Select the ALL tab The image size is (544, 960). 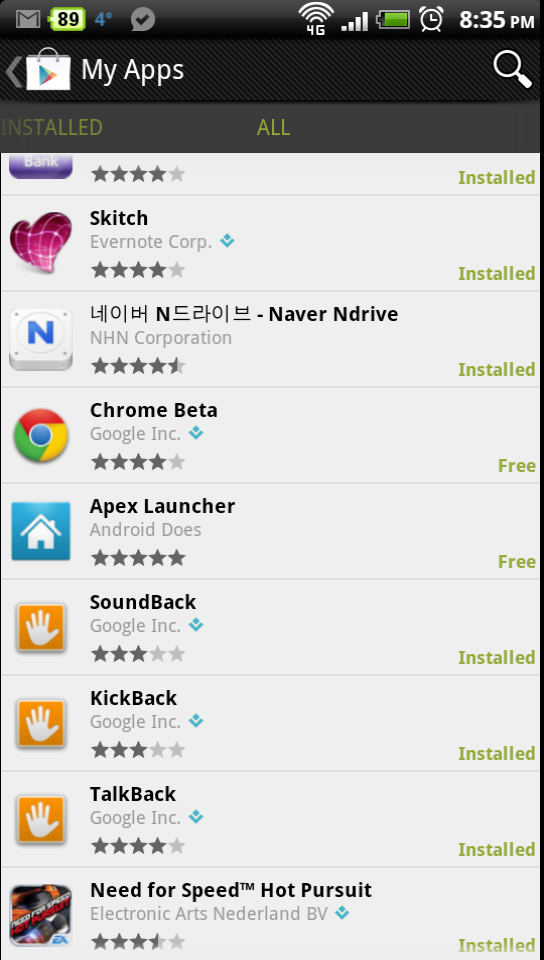pyautogui.click(x=273, y=127)
